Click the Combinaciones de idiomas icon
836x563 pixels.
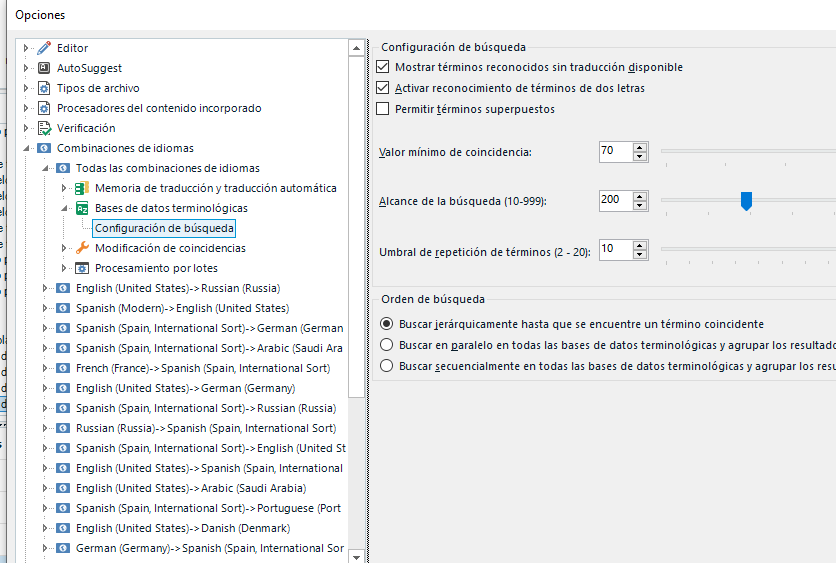[44, 148]
